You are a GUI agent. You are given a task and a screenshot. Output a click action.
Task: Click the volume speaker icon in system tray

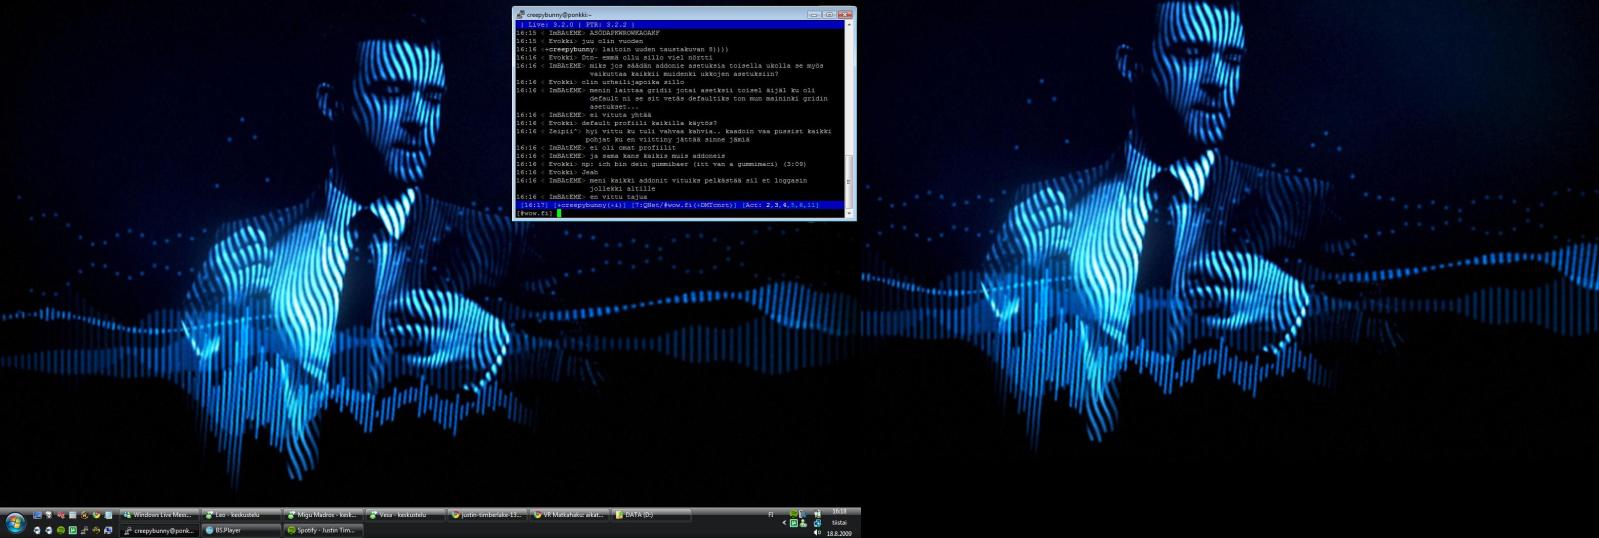(818, 532)
